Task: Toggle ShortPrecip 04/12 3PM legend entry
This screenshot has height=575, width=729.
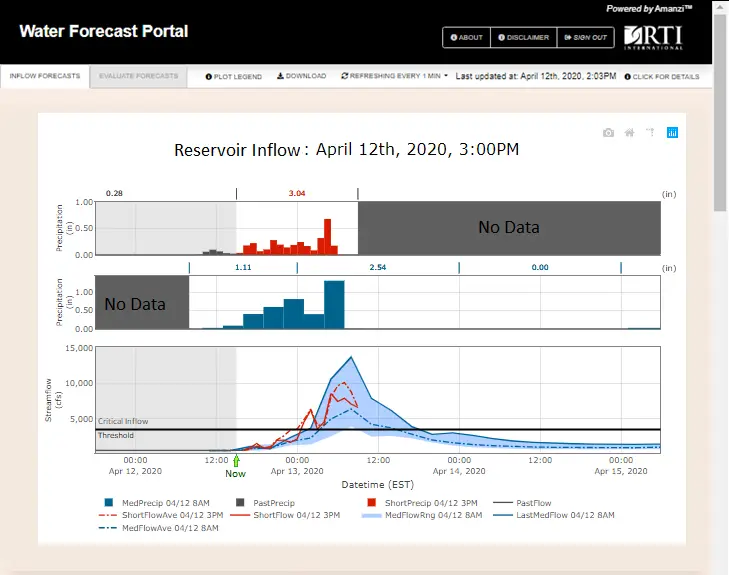Action: pyautogui.click(x=422, y=503)
